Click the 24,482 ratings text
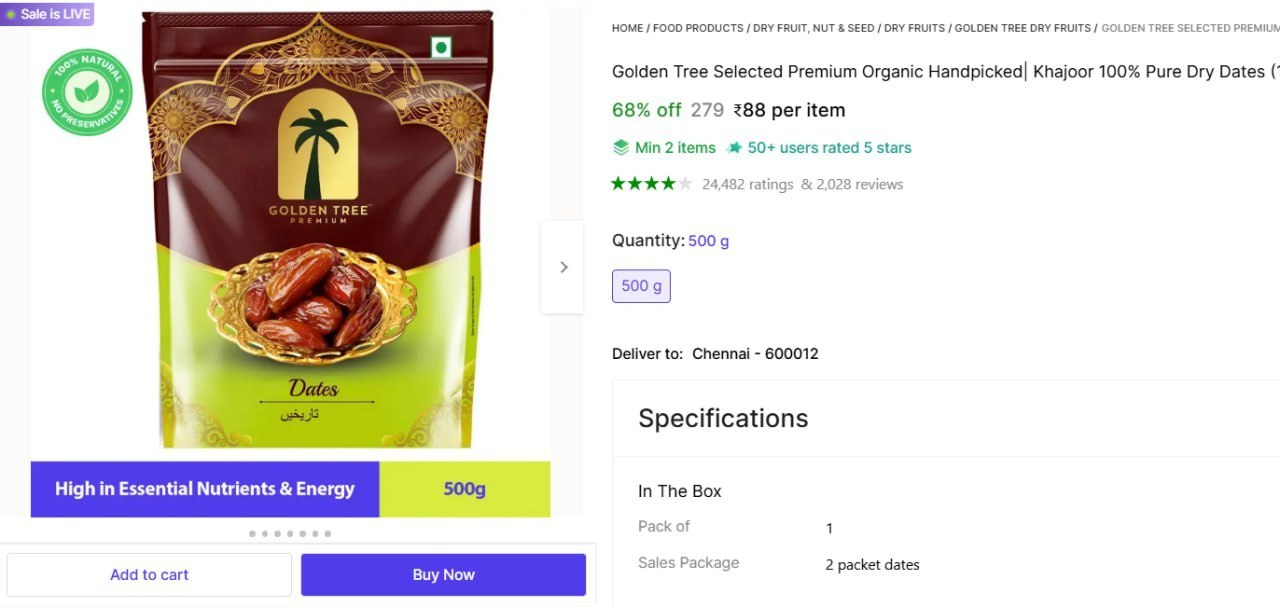This screenshot has width=1280, height=607. (x=747, y=184)
